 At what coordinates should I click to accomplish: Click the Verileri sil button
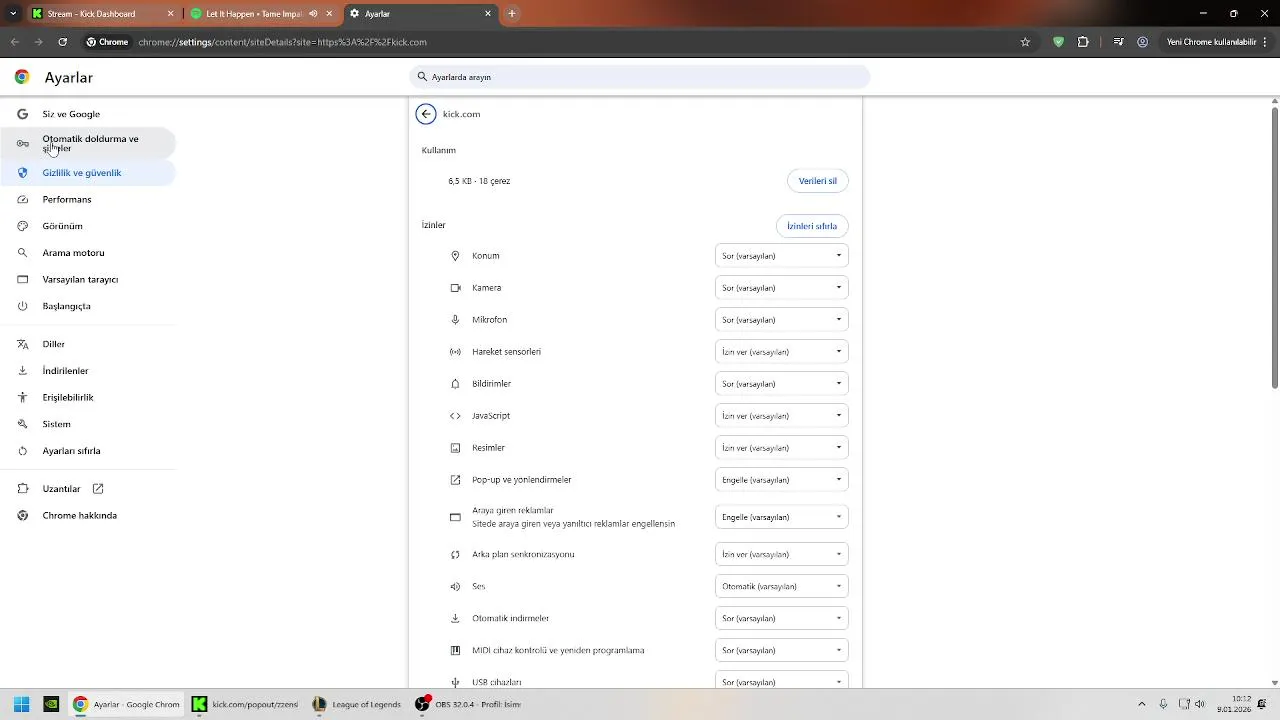click(x=818, y=181)
